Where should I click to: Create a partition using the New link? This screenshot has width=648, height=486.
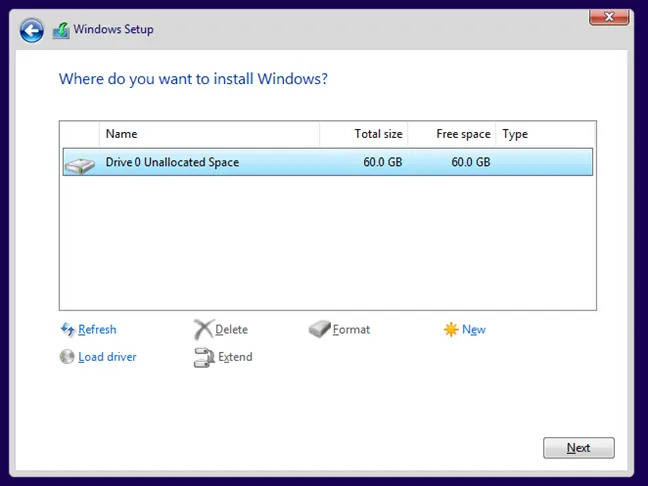click(x=474, y=330)
